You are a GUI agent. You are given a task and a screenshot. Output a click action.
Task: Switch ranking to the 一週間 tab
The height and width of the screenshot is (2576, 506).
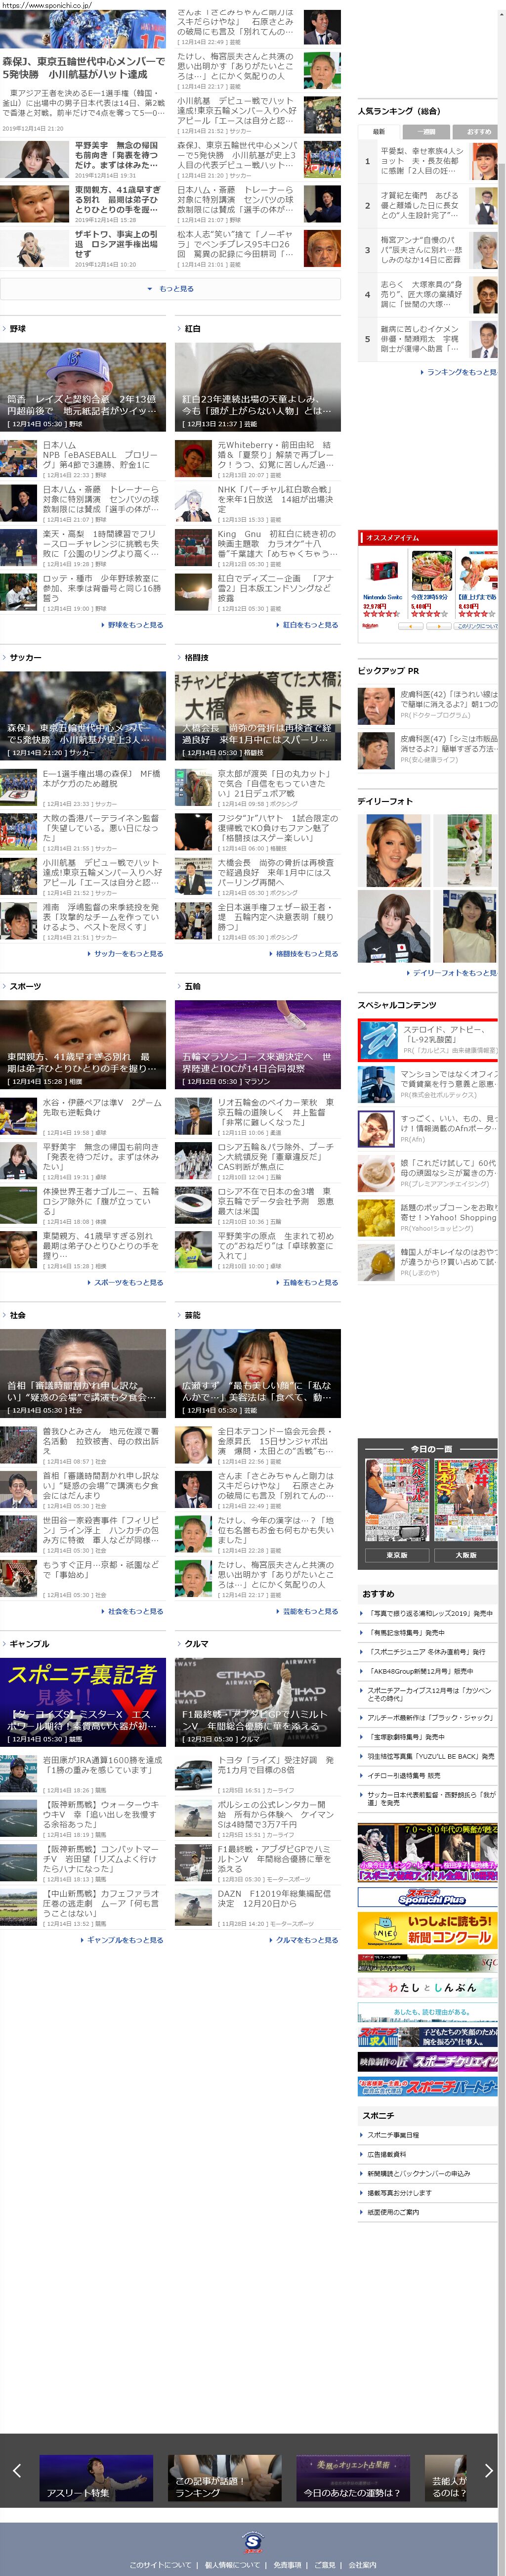[427, 131]
